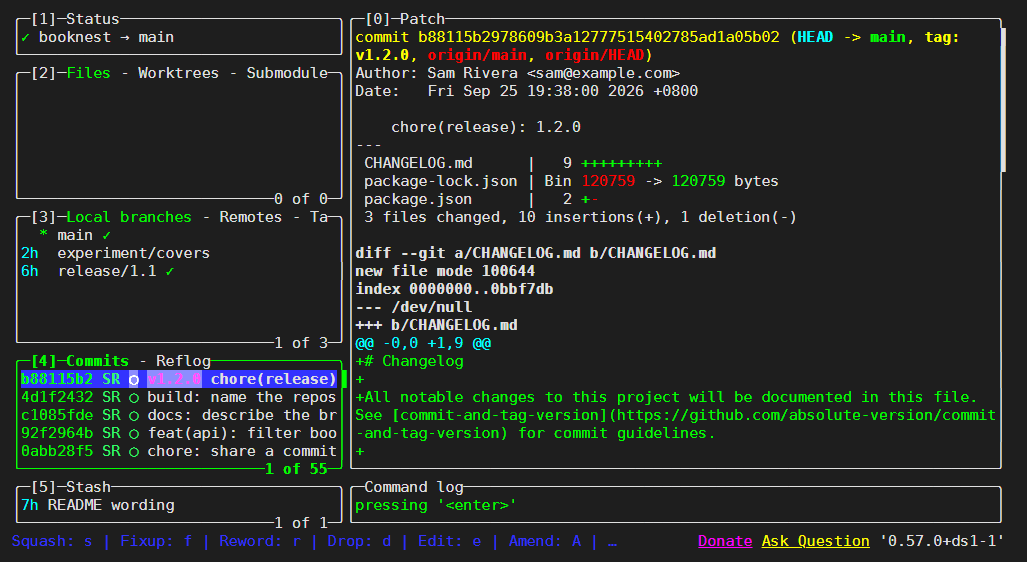The height and width of the screenshot is (562, 1027).
Task: Click the diff --git a/CHANGELOG.md header
Action: pos(536,253)
